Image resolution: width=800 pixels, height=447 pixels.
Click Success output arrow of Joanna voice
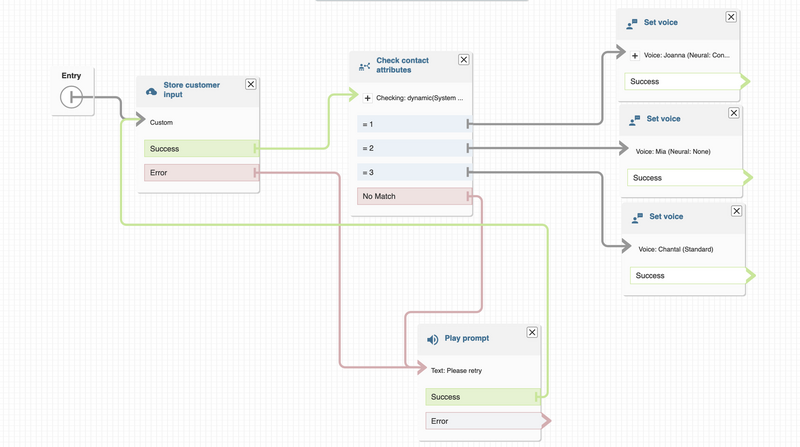pyautogui.click(x=745, y=81)
